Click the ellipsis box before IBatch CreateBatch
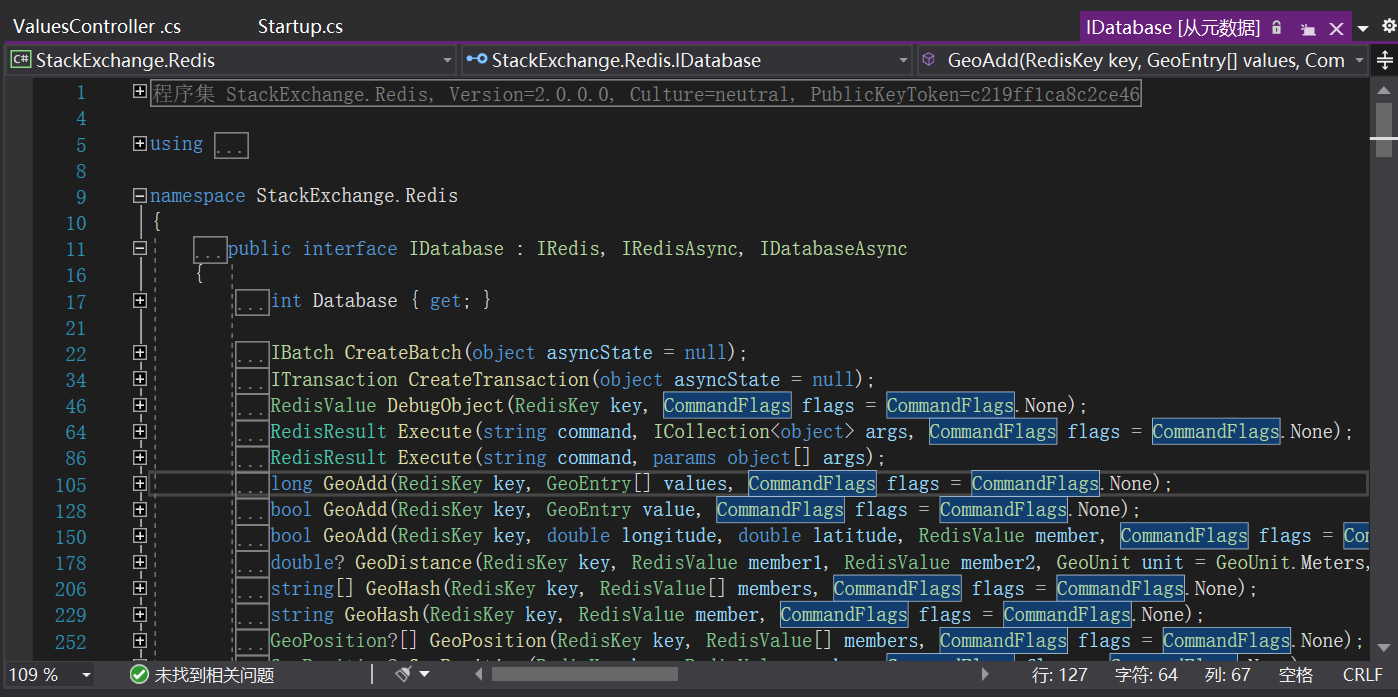The height and width of the screenshot is (697, 1398). click(253, 354)
